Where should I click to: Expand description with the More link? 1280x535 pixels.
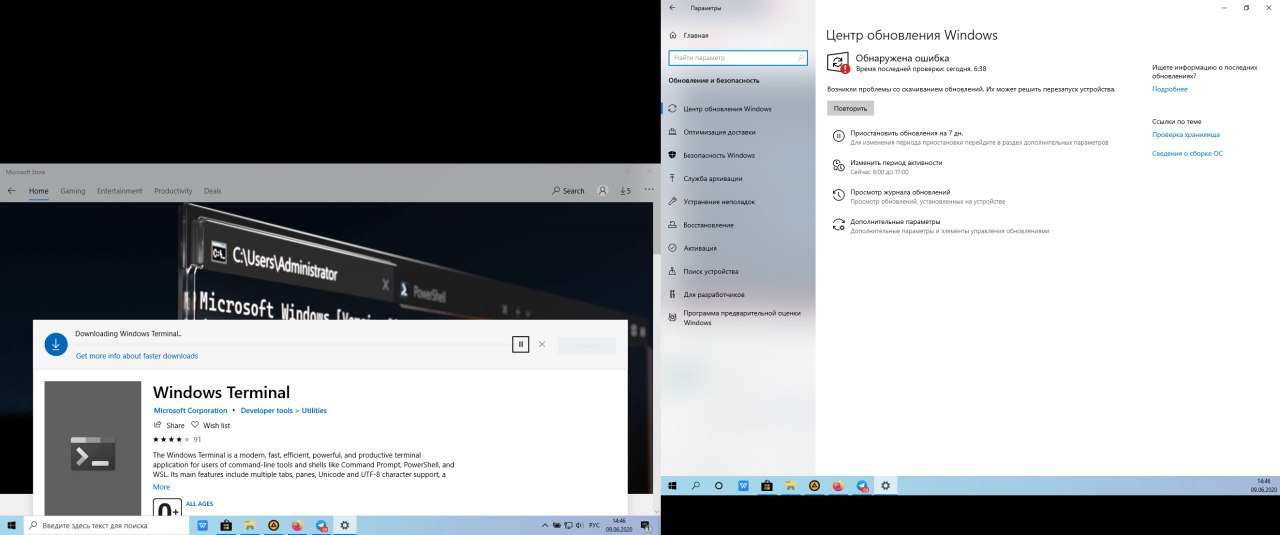point(161,487)
